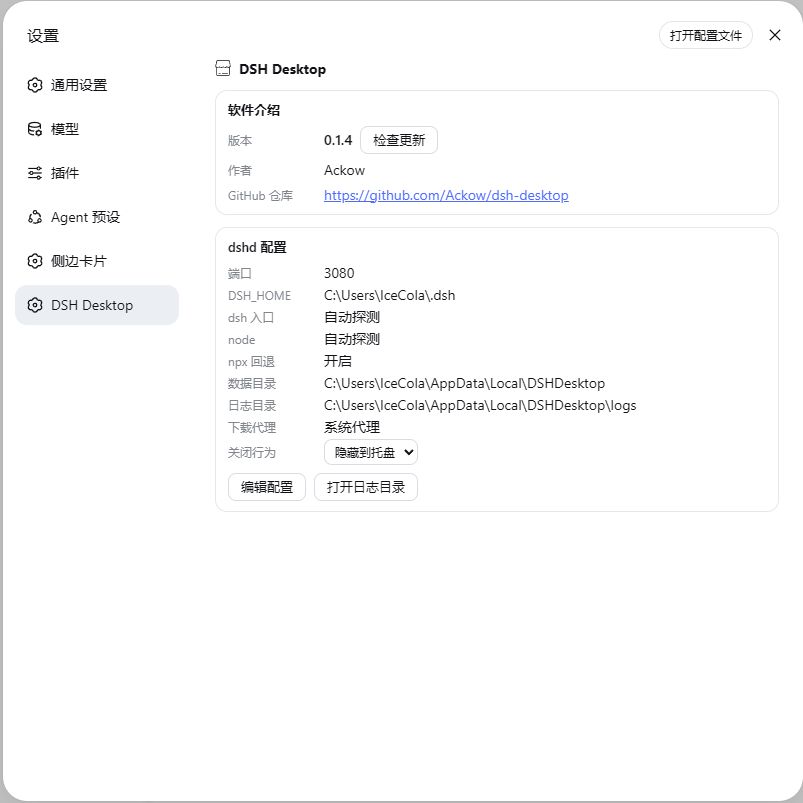The height and width of the screenshot is (803, 803).
Task: Select 侧边卡片 in sidebar
Action: pyautogui.click(x=97, y=261)
